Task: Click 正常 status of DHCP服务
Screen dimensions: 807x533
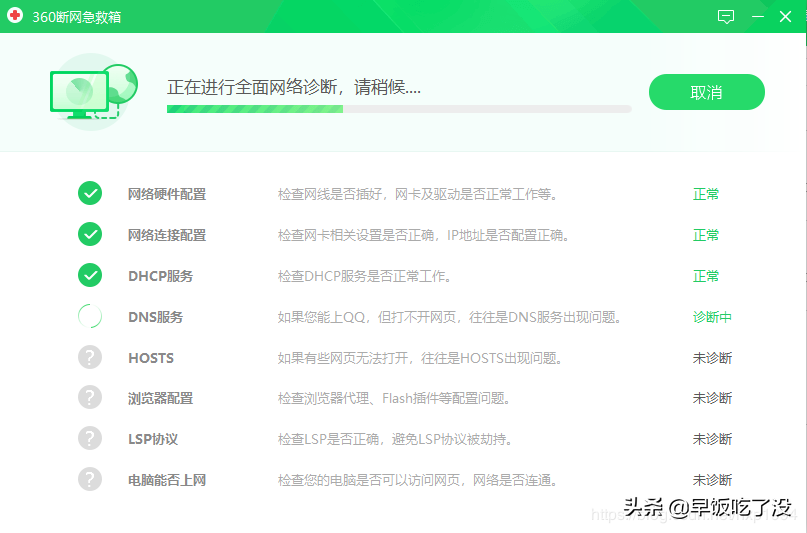Action: pos(706,276)
